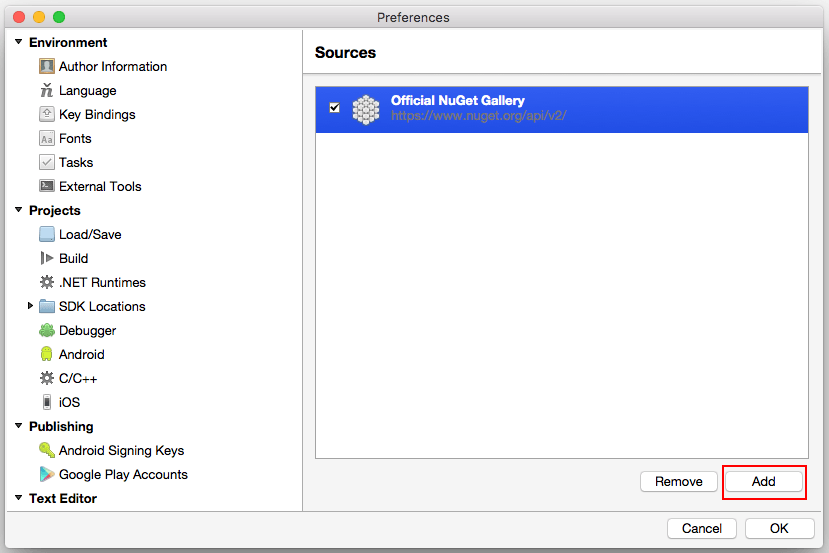Image resolution: width=829 pixels, height=553 pixels.
Task: Click the Text Editor category heading
Action: tap(63, 499)
